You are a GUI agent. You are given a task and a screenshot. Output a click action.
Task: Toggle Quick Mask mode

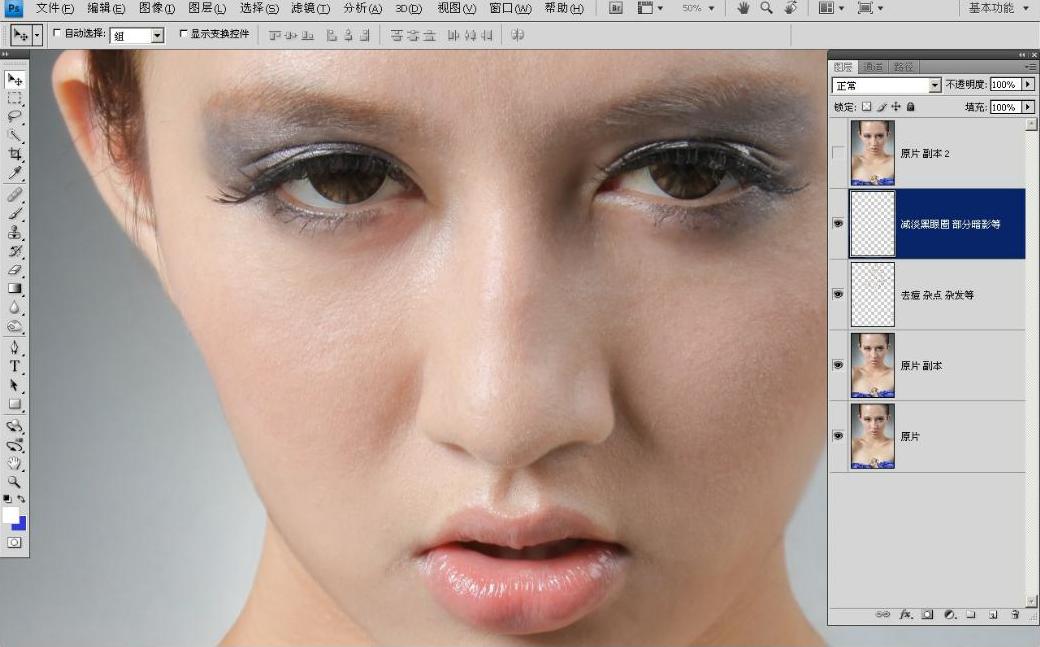pyautogui.click(x=14, y=543)
